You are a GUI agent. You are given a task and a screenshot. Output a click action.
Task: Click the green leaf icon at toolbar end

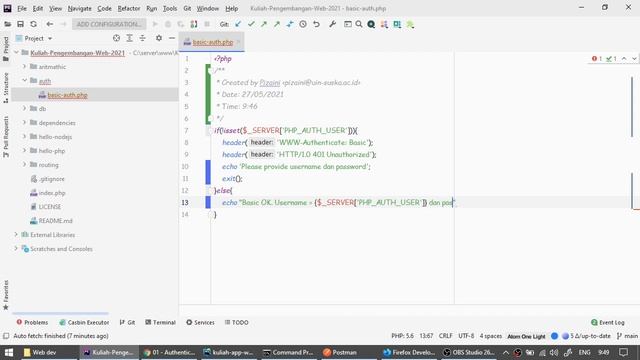pyautogui.click(x=410, y=24)
